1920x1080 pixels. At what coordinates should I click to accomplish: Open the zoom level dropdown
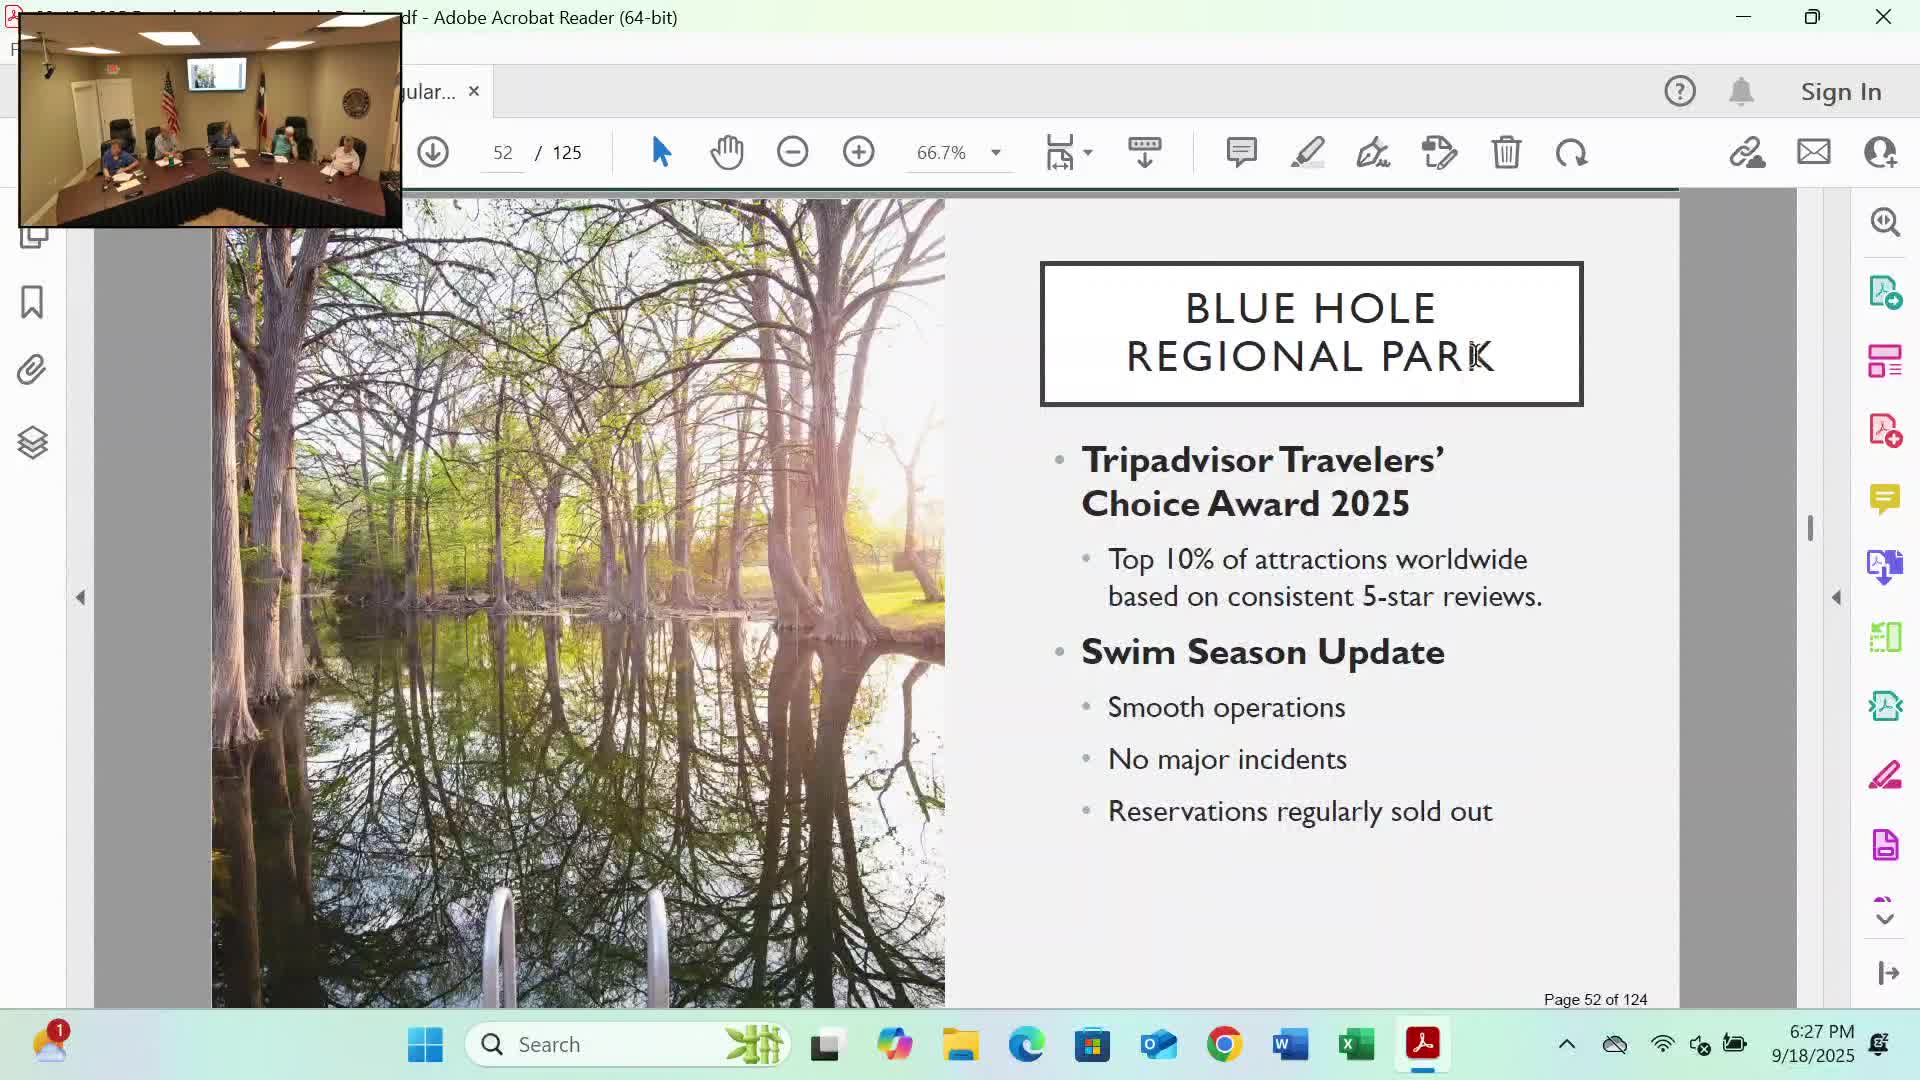[995, 153]
